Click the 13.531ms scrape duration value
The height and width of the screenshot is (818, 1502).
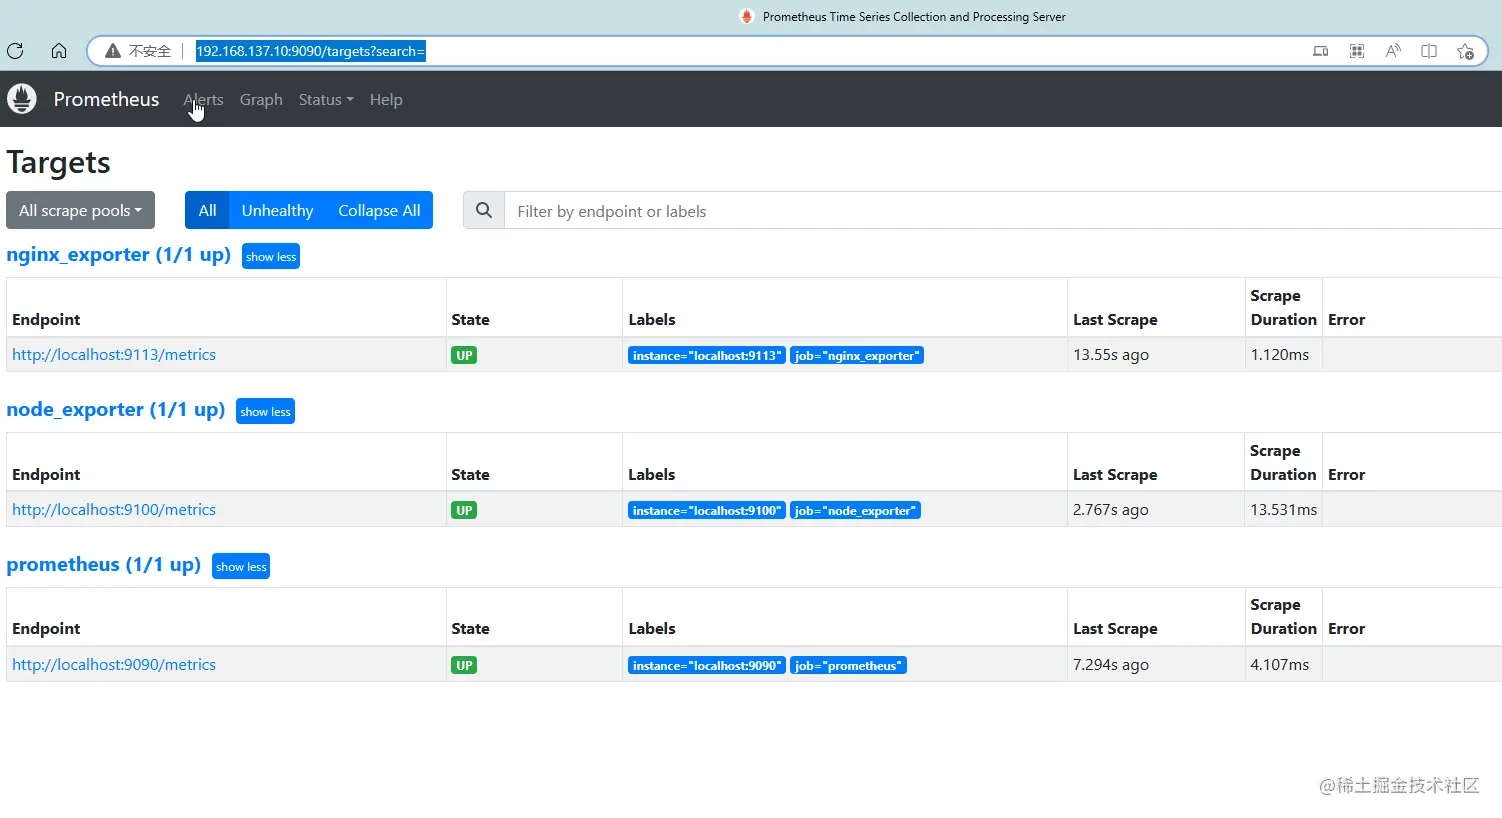1284,510
